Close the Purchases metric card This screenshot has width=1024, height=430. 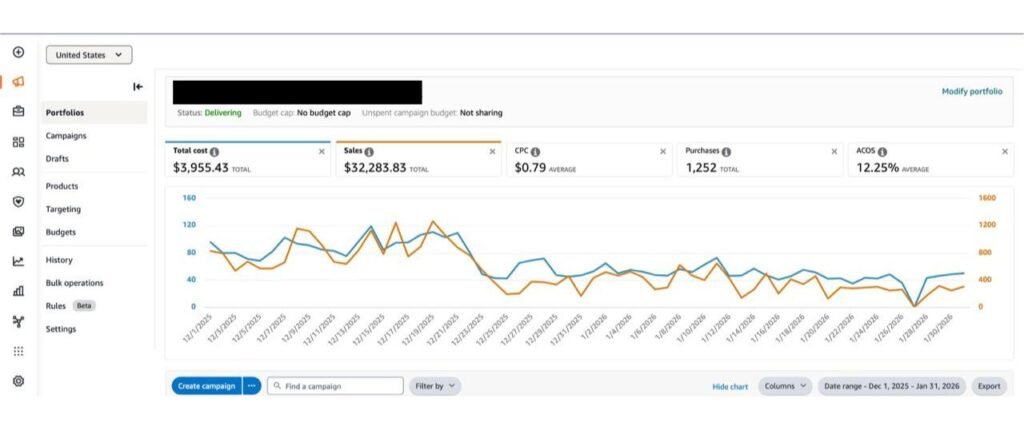[x=834, y=151]
